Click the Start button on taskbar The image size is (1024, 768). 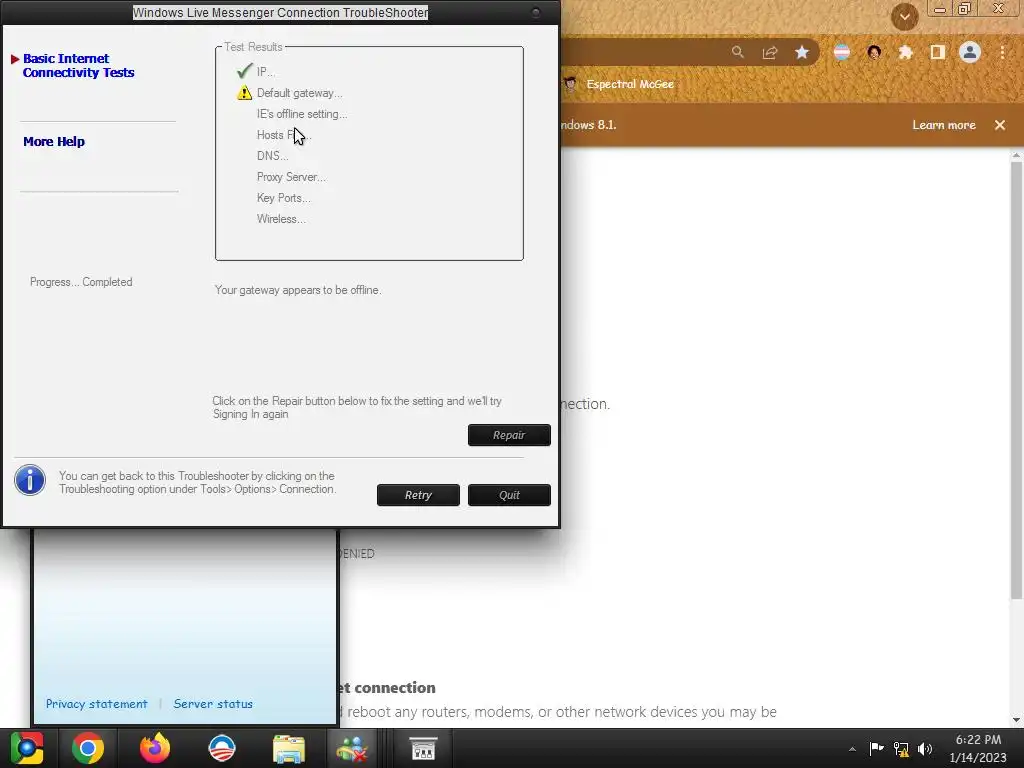(x=27, y=748)
